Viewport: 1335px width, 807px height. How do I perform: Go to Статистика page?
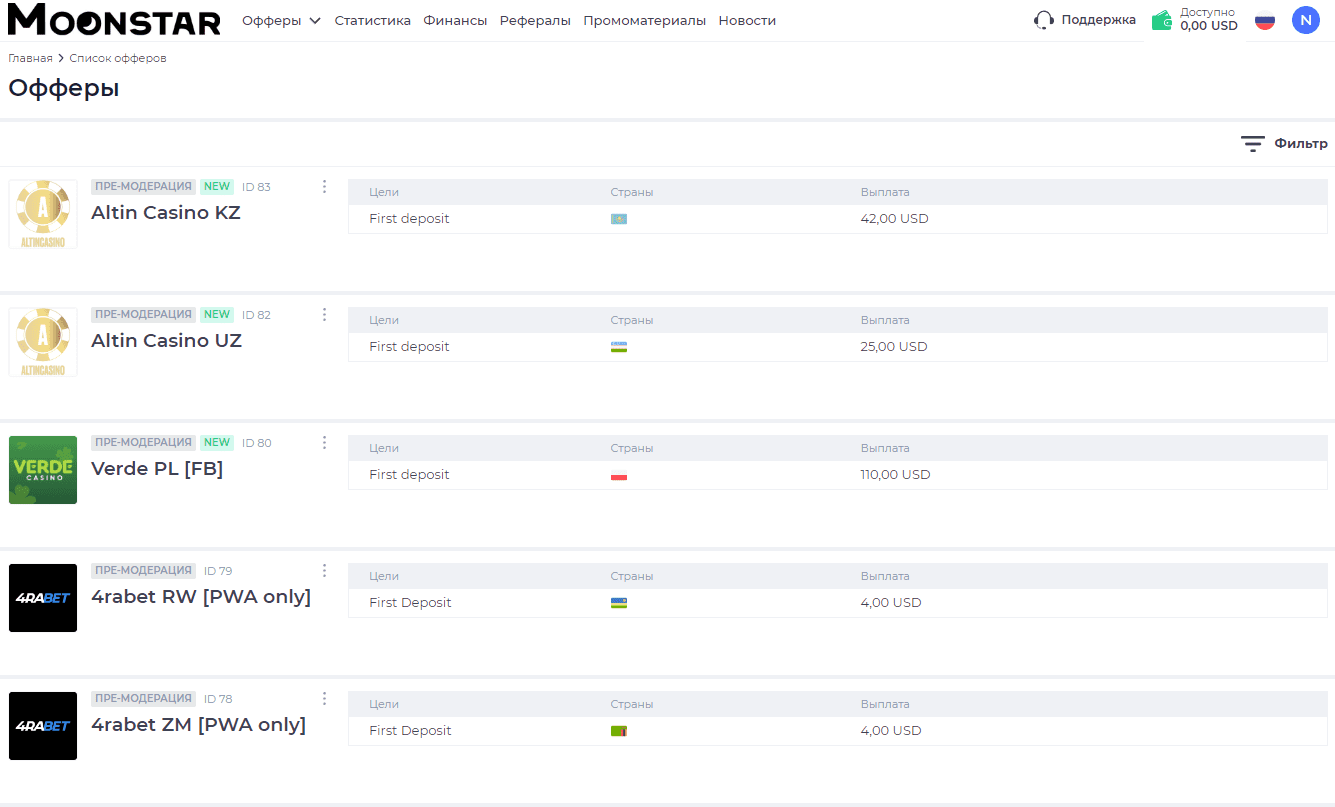[x=372, y=20]
